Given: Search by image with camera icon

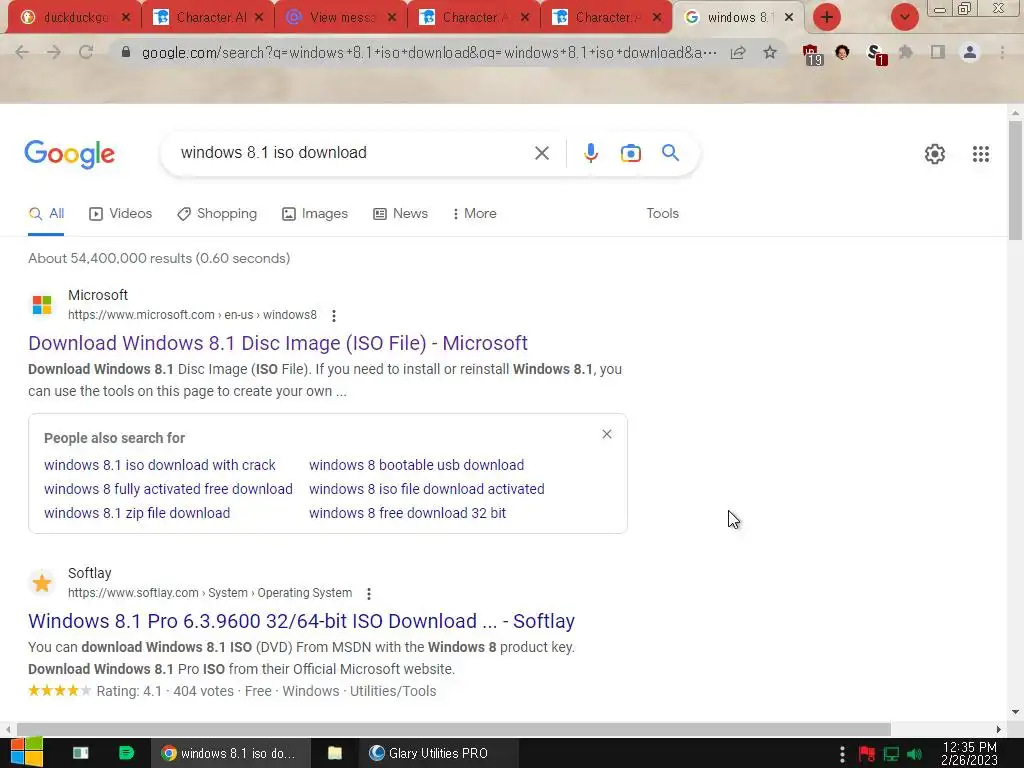Looking at the screenshot, I should pyautogui.click(x=630, y=153).
